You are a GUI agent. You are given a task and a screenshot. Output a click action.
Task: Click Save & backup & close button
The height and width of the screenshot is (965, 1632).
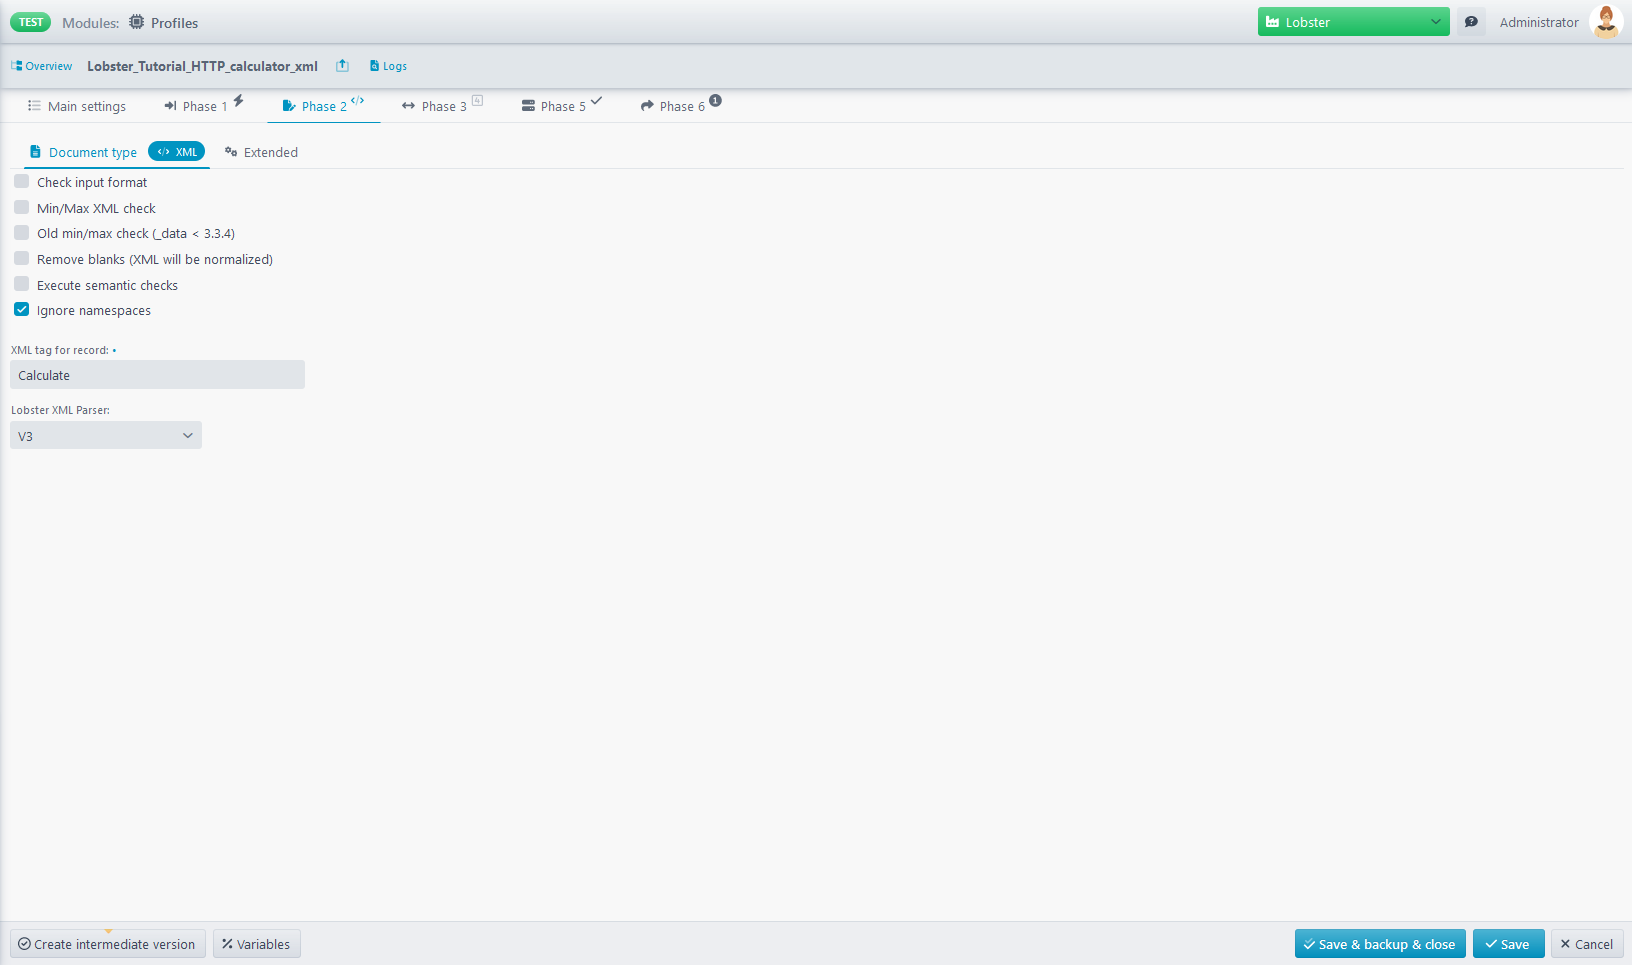pos(1380,944)
